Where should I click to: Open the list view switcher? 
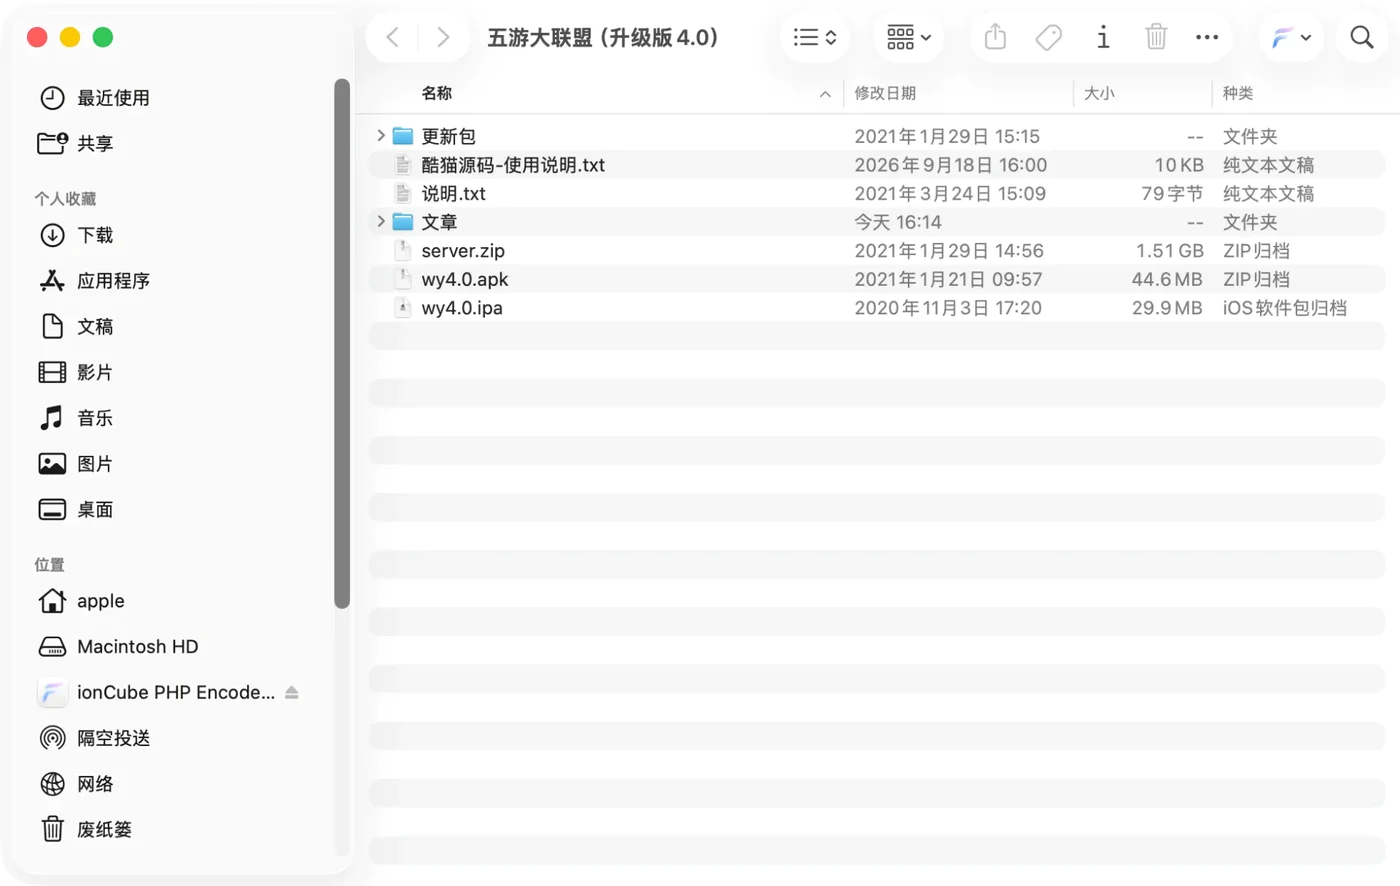pyautogui.click(x=815, y=38)
